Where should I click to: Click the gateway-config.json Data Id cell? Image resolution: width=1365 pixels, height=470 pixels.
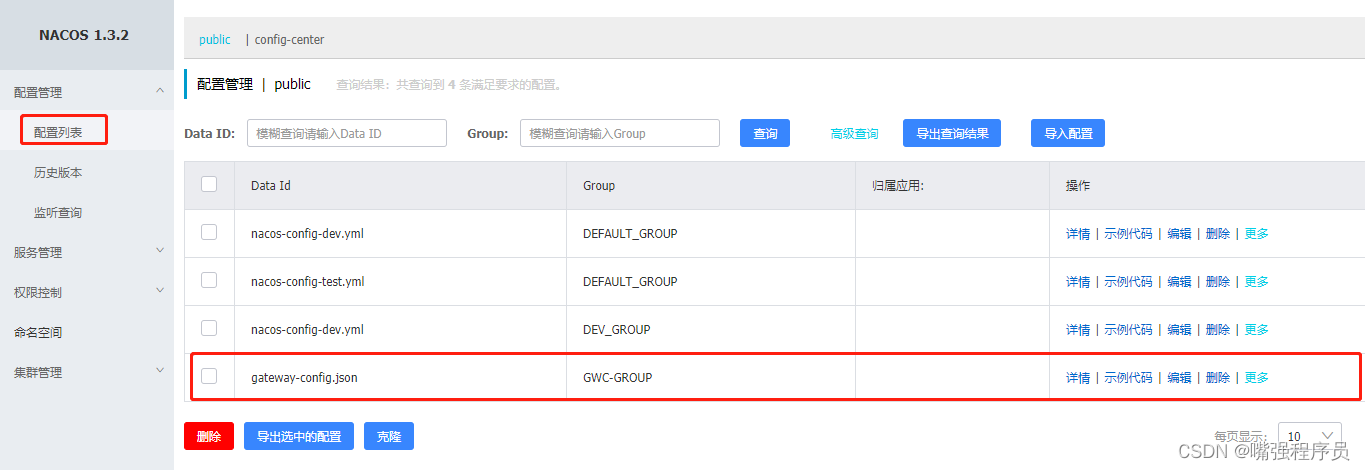coord(401,377)
